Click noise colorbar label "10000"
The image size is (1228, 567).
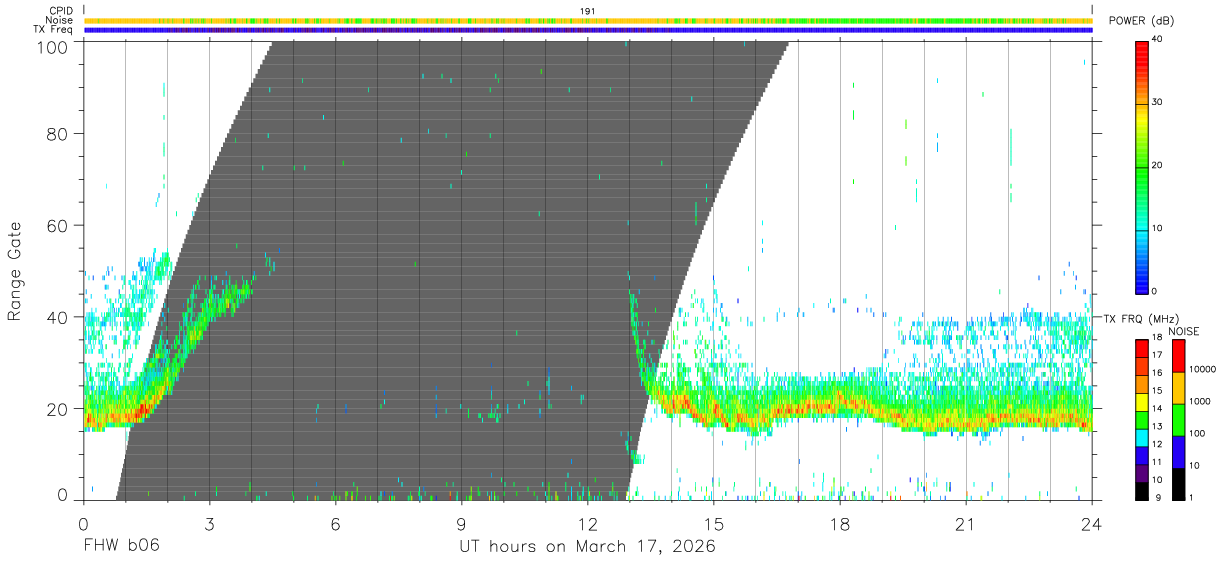click(1201, 369)
